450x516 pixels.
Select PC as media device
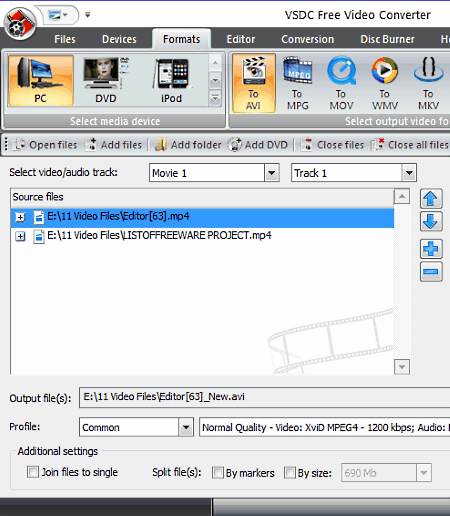(x=41, y=81)
